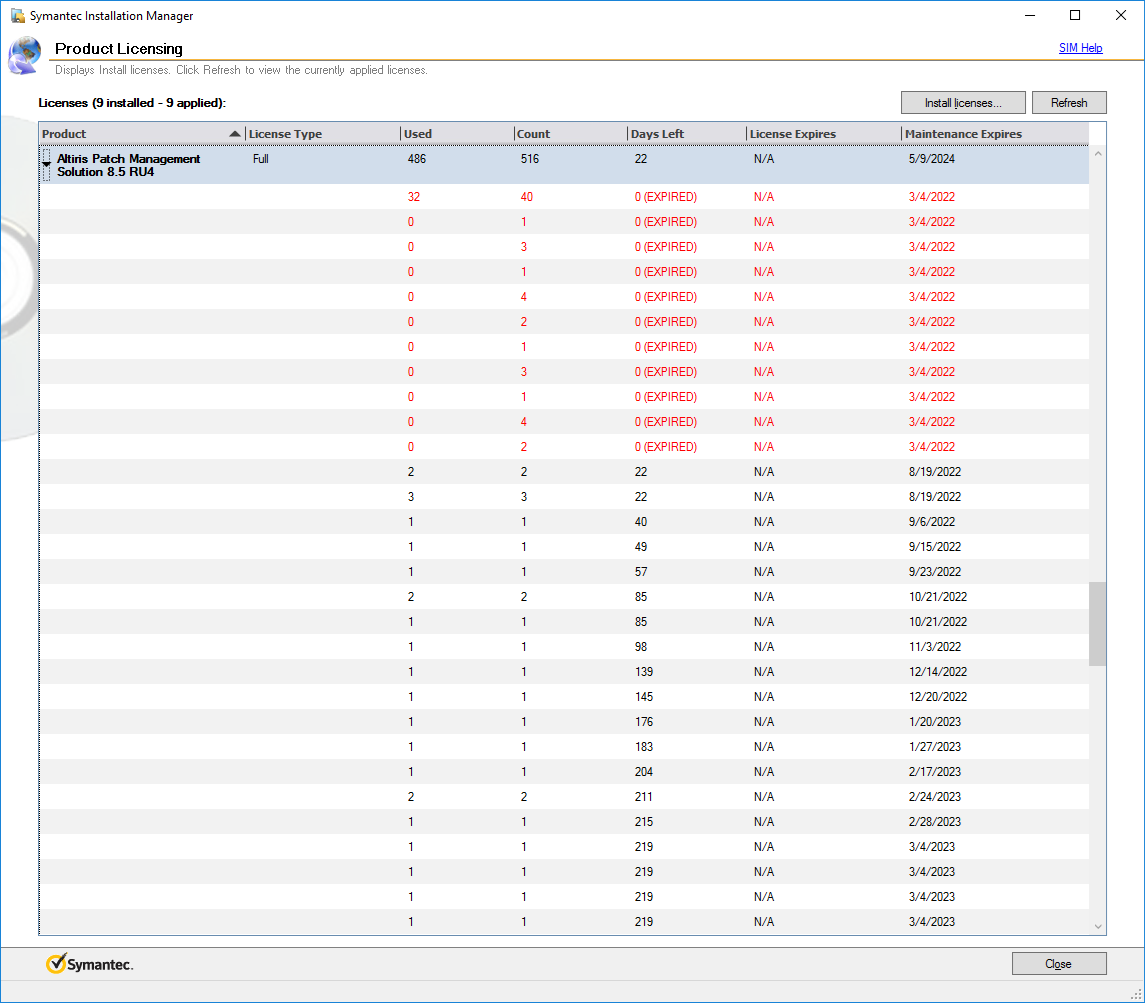Sort by the Used column header
The height and width of the screenshot is (1003, 1145).
(457, 134)
